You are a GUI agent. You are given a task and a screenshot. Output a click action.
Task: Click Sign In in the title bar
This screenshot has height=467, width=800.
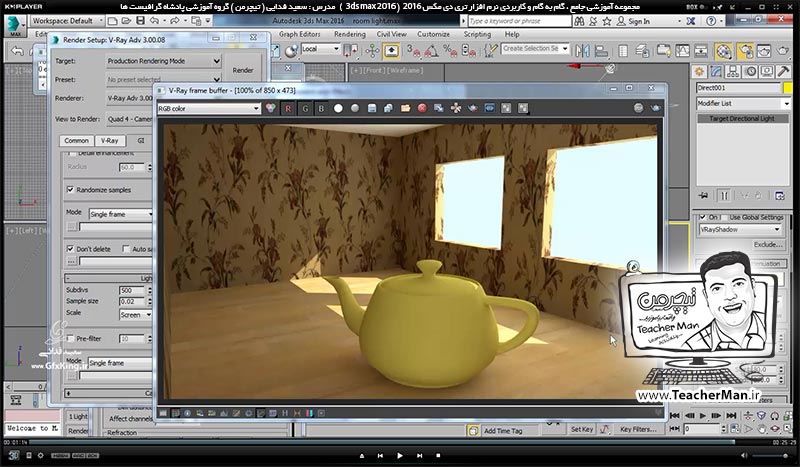pos(639,21)
